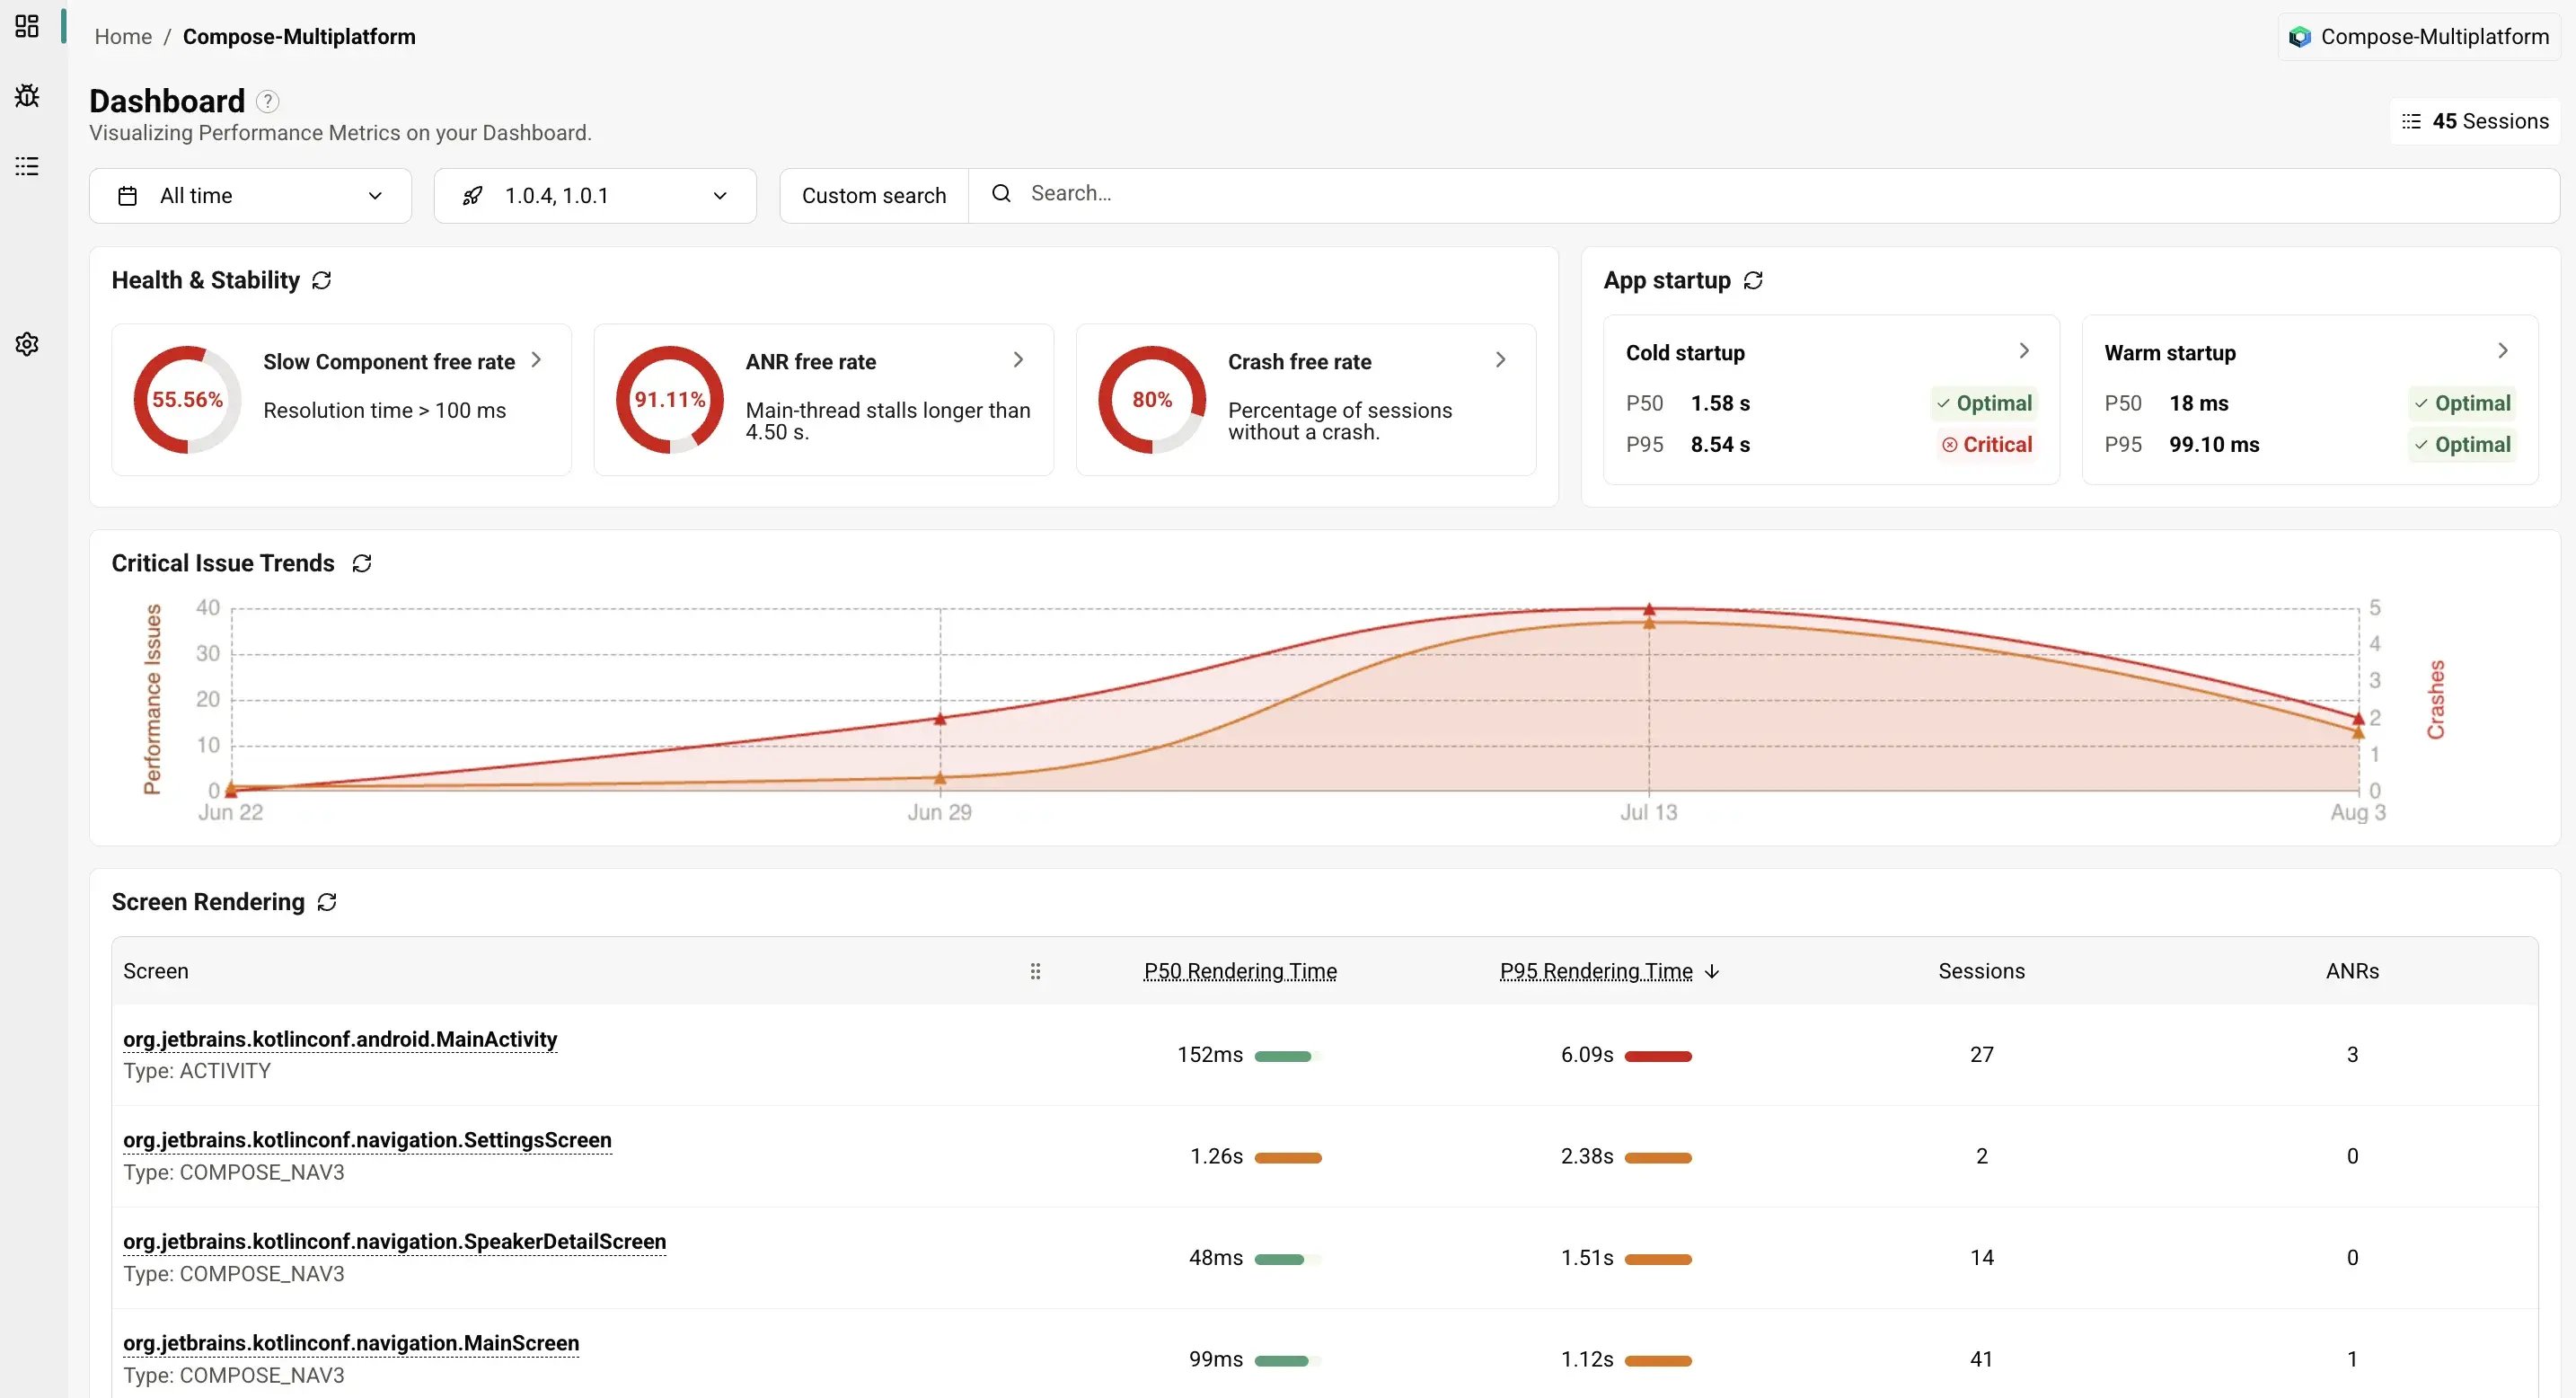Click the red 6.09s rendering bar
2576x1398 pixels.
coord(1658,1056)
